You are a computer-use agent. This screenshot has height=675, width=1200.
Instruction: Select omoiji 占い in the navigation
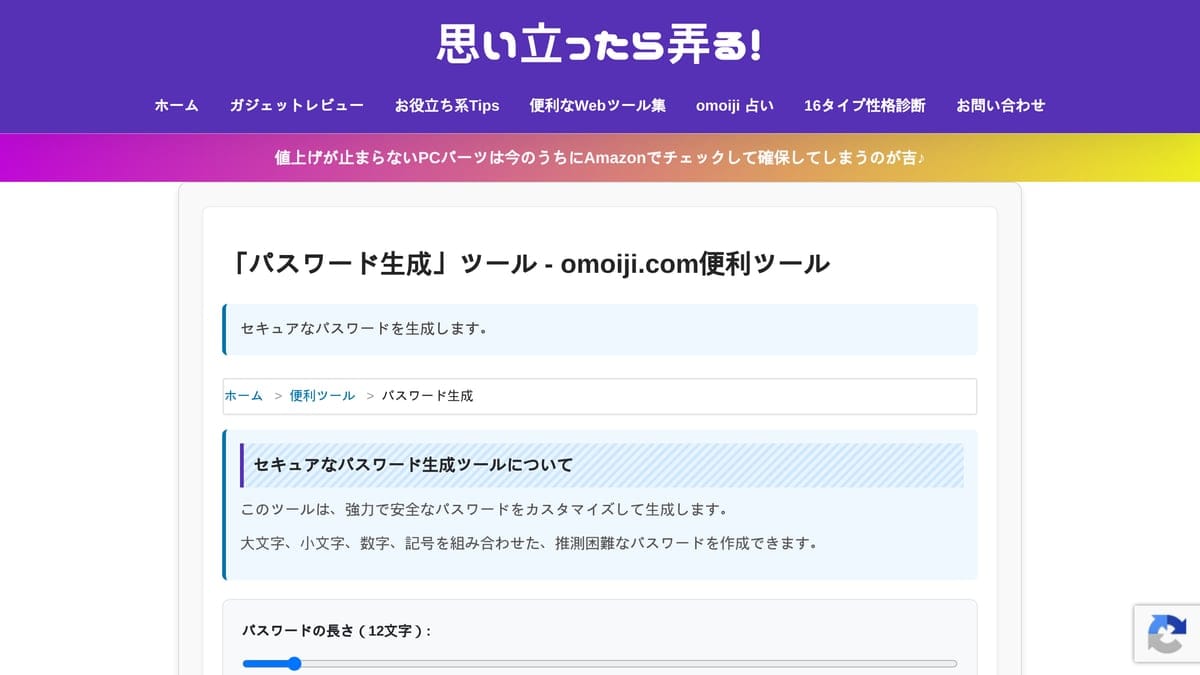[735, 105]
